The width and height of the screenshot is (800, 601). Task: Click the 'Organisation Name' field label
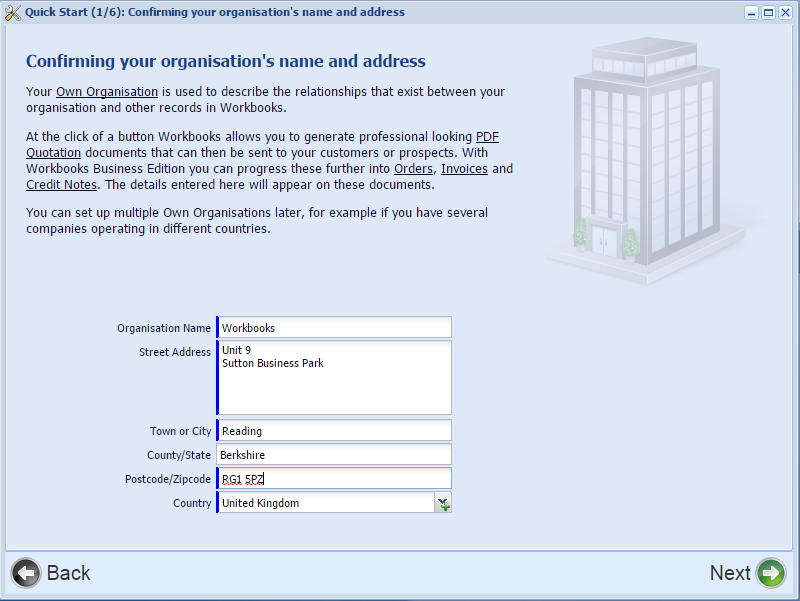164,328
